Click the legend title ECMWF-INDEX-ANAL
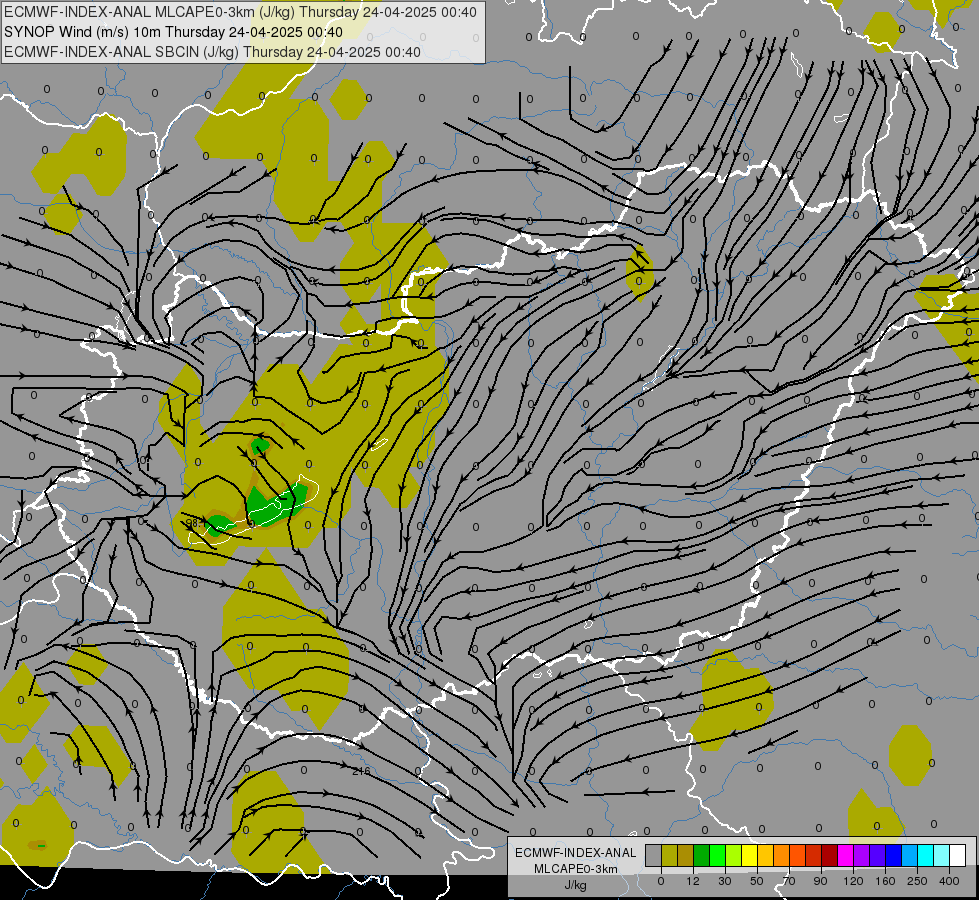Screen dimensions: 979x900 (576, 853)
